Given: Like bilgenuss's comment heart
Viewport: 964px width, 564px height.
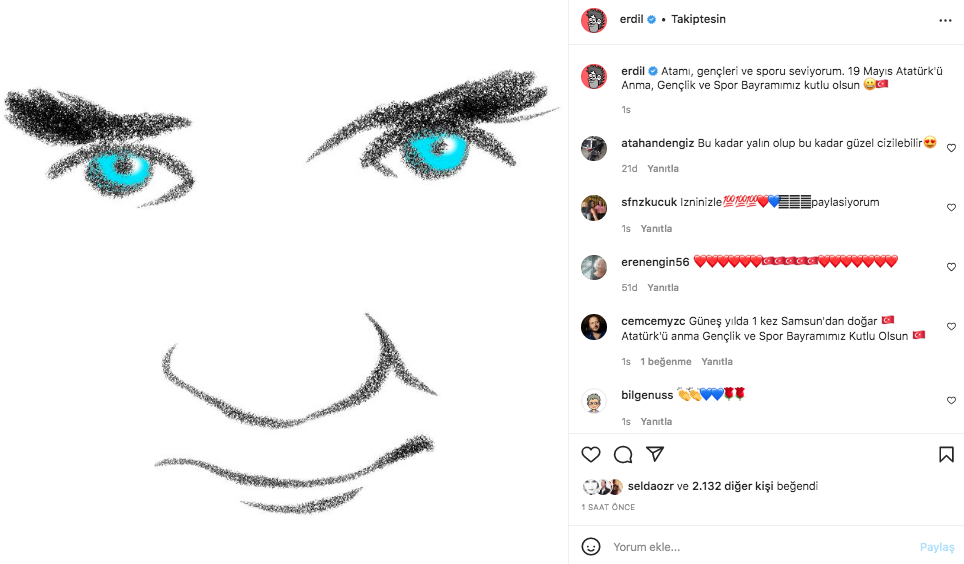Looking at the screenshot, I should coord(951,400).
